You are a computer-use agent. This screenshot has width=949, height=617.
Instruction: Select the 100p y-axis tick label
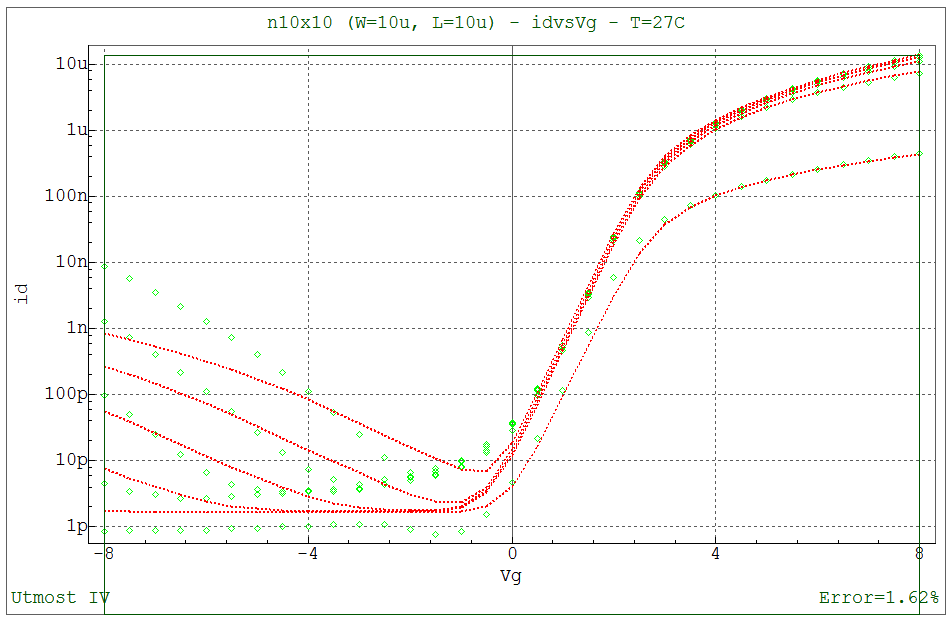click(x=67, y=394)
